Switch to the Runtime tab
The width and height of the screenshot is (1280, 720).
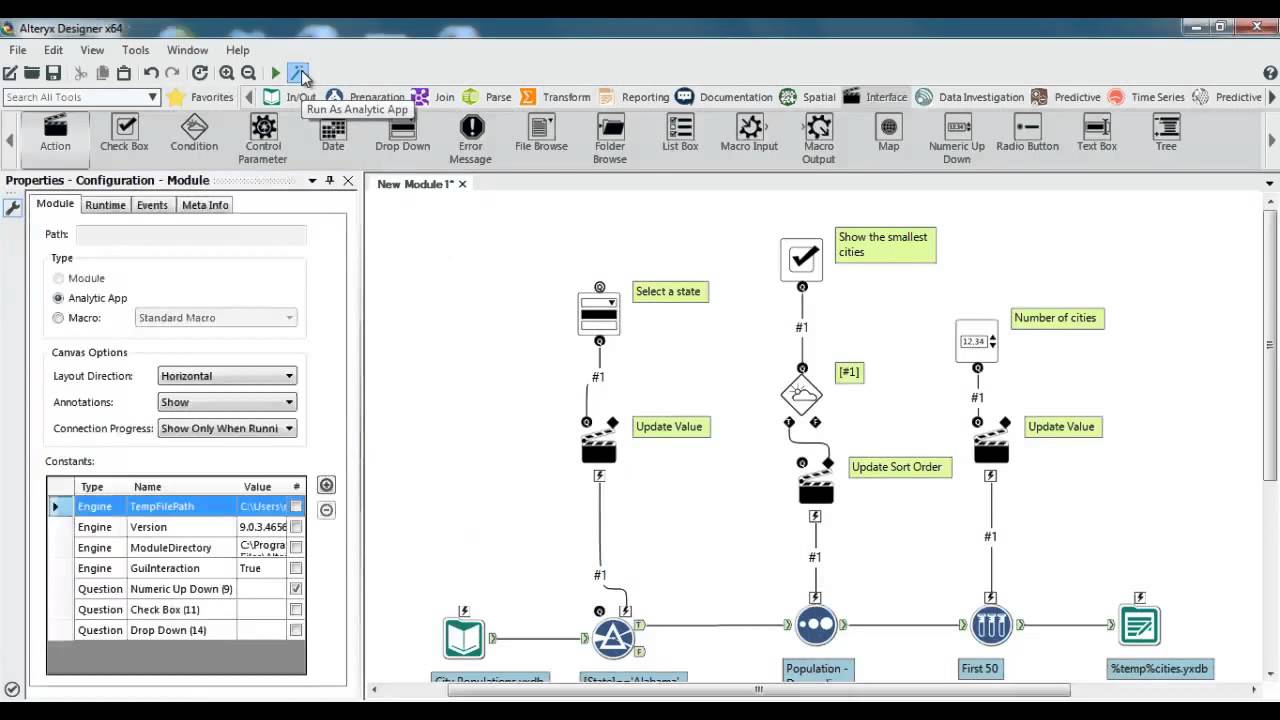(x=105, y=205)
